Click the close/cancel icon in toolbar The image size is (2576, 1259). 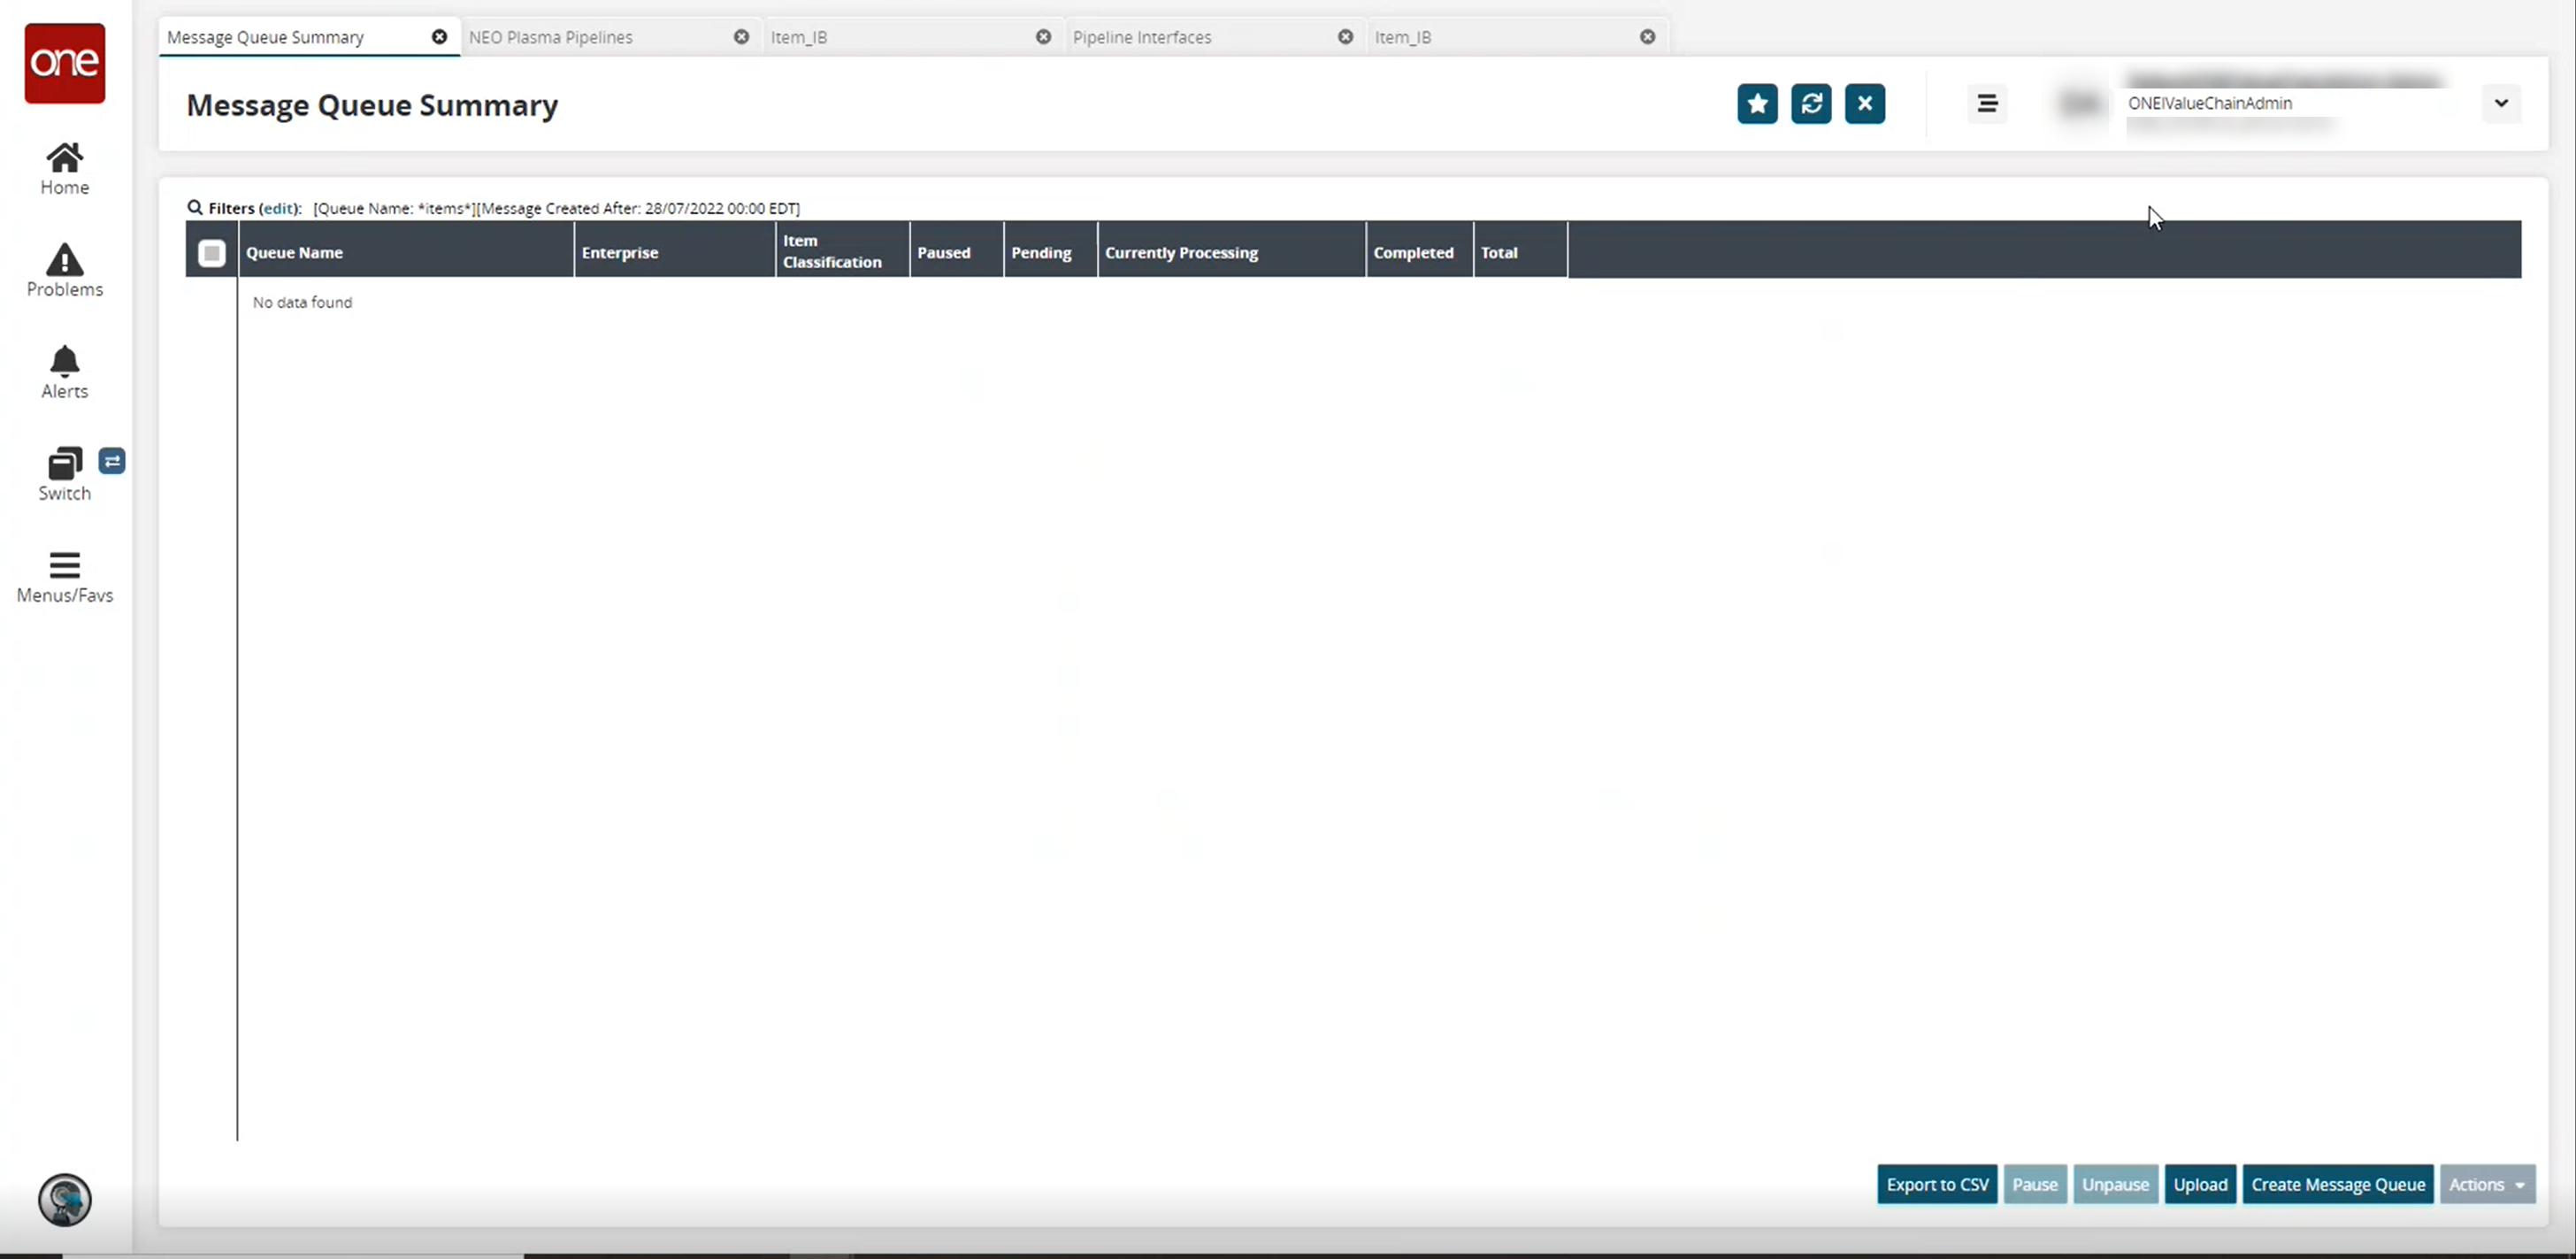pos(1865,102)
